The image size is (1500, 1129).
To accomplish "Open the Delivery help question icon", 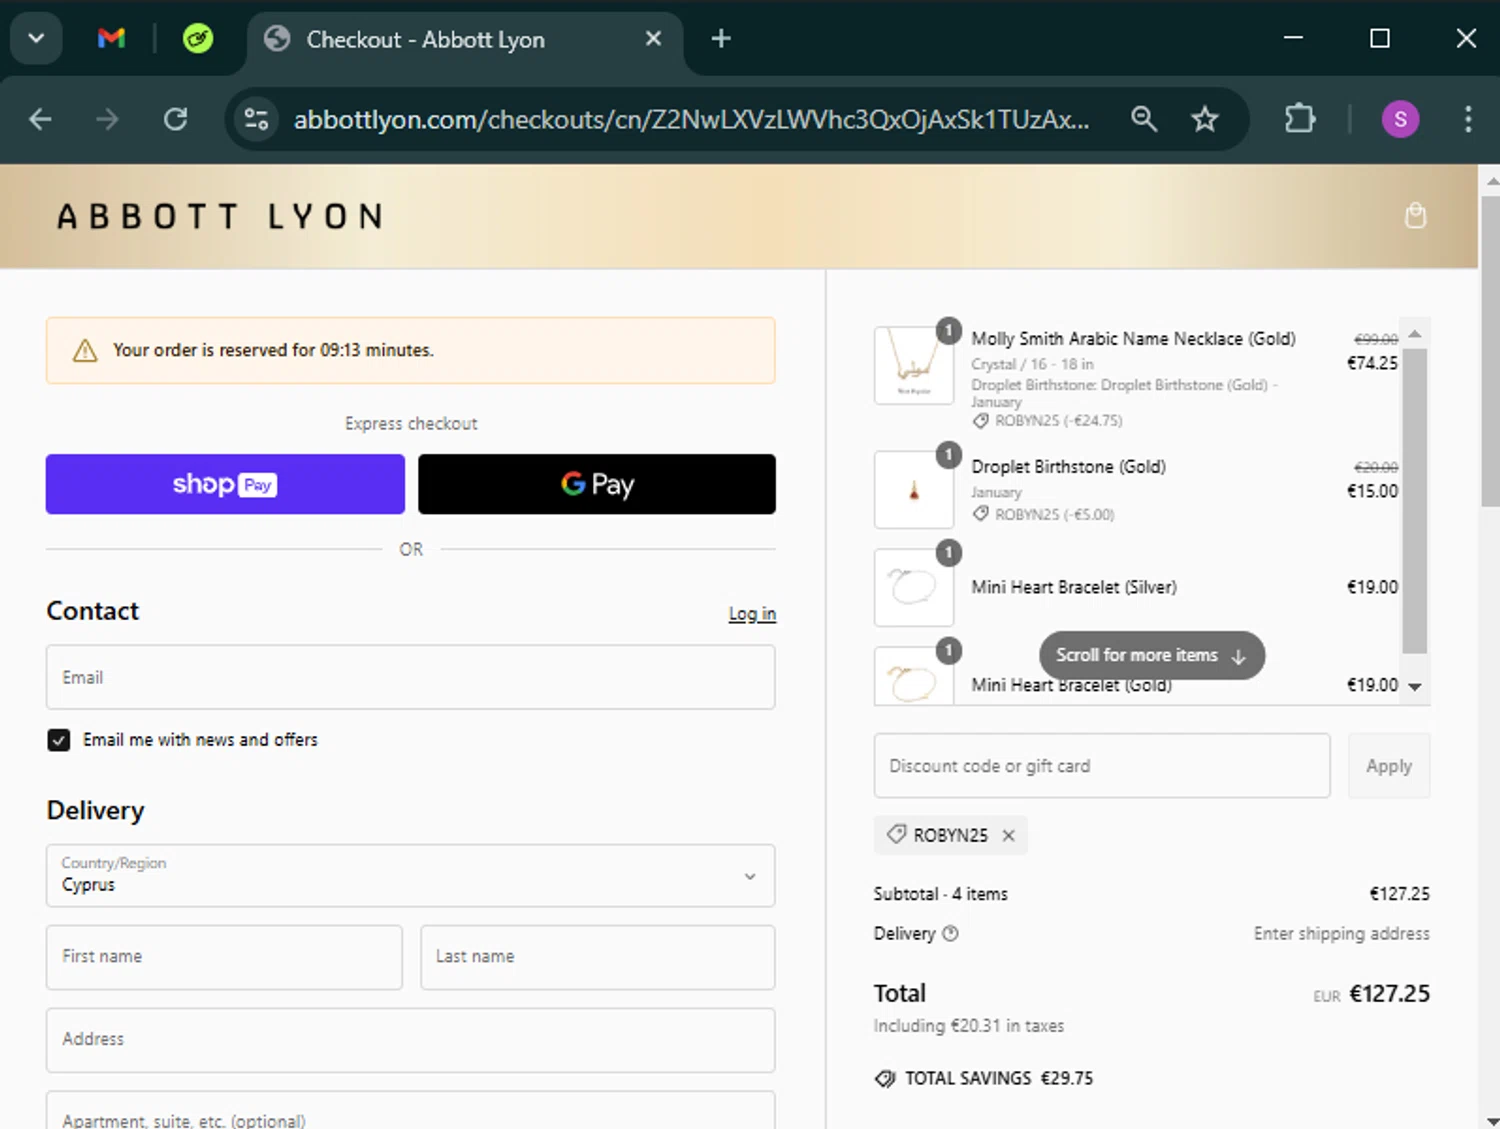I will (951, 933).
